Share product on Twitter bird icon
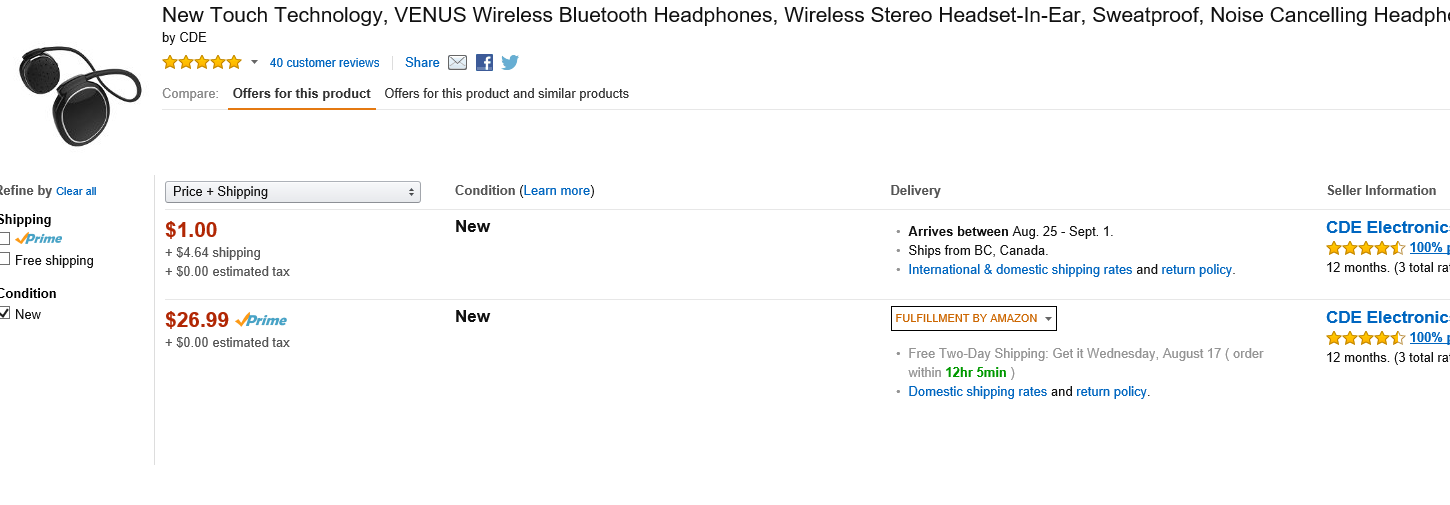 (x=510, y=62)
